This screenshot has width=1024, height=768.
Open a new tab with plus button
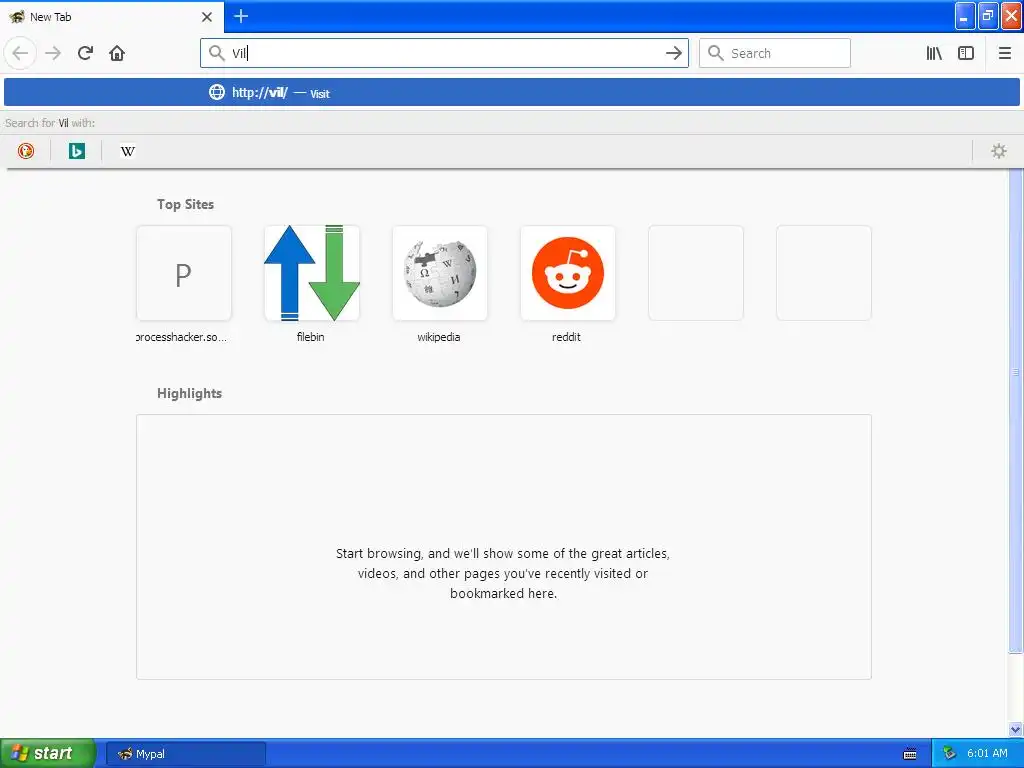(x=241, y=16)
